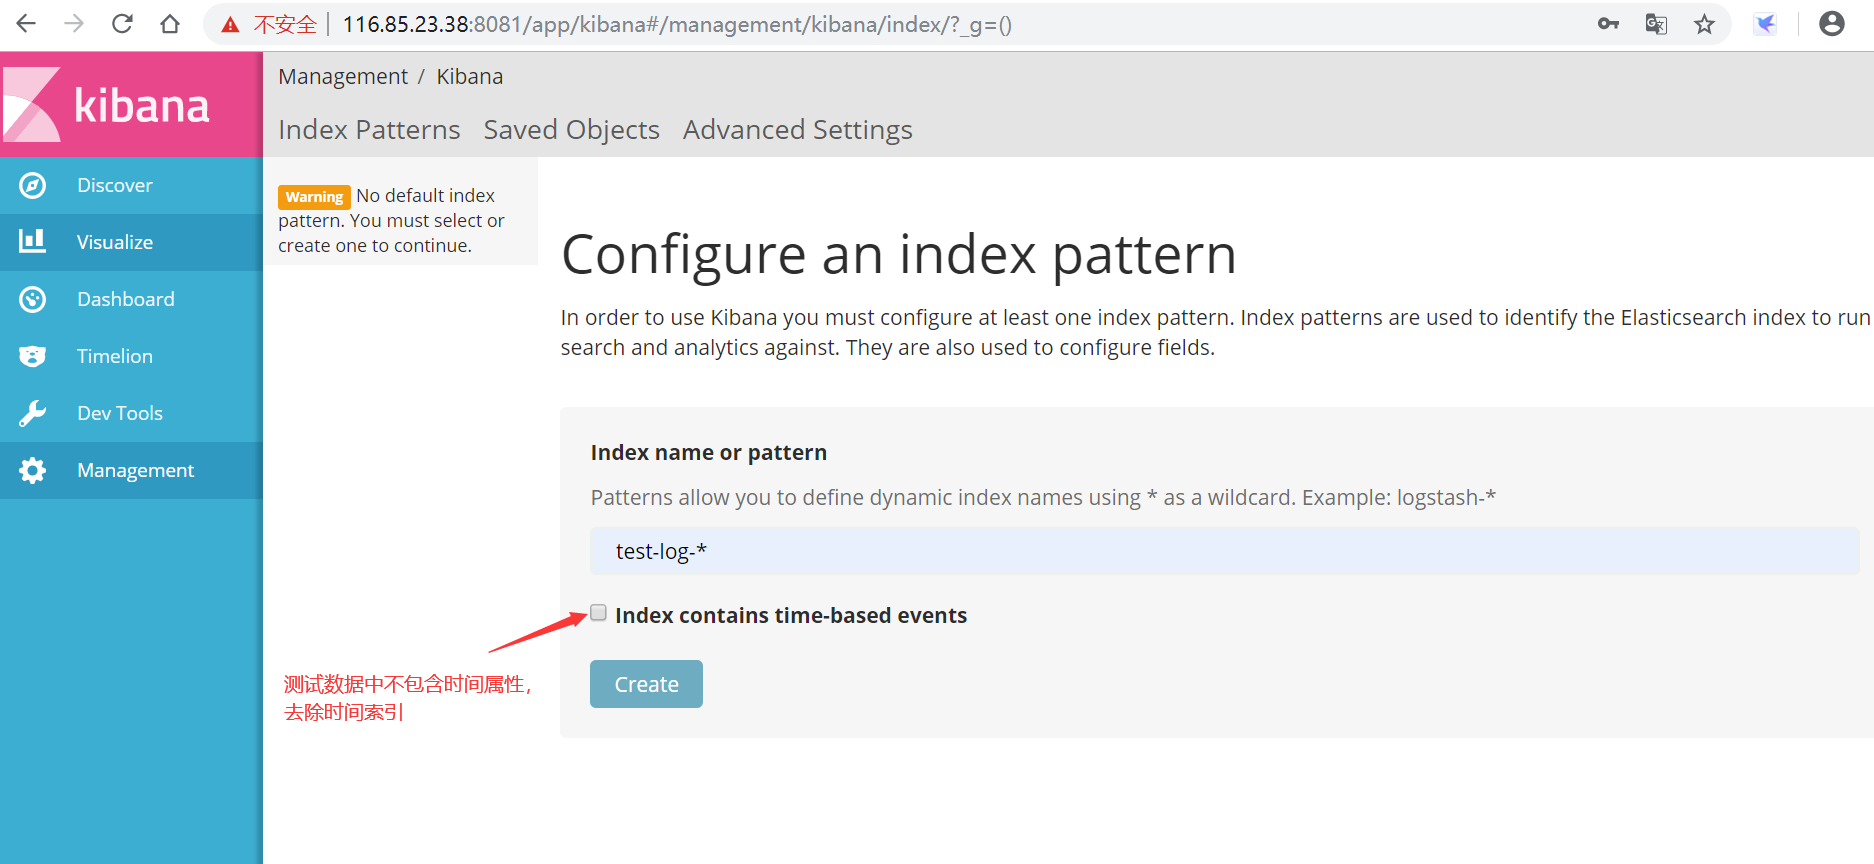Click the translate page icon
The width and height of the screenshot is (1874, 864).
pos(1656,24)
